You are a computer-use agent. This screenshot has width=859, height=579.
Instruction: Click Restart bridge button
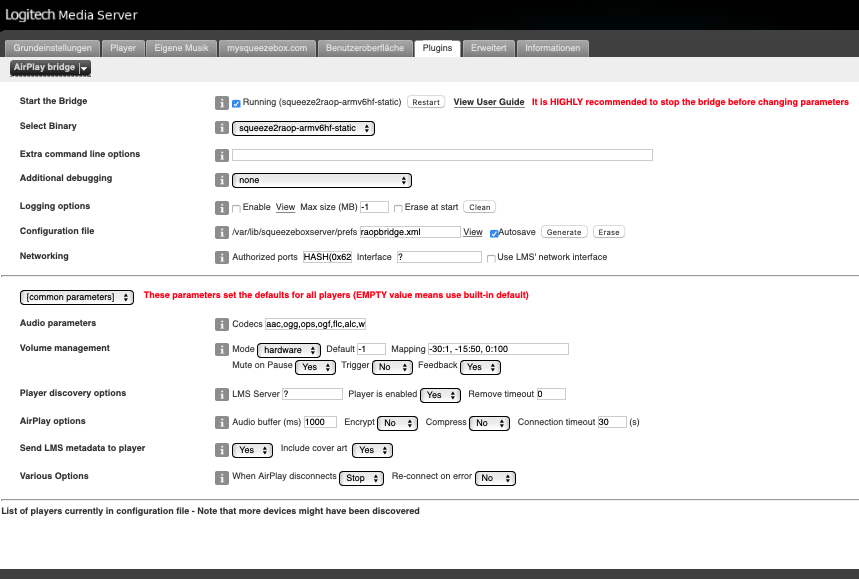click(x=426, y=102)
